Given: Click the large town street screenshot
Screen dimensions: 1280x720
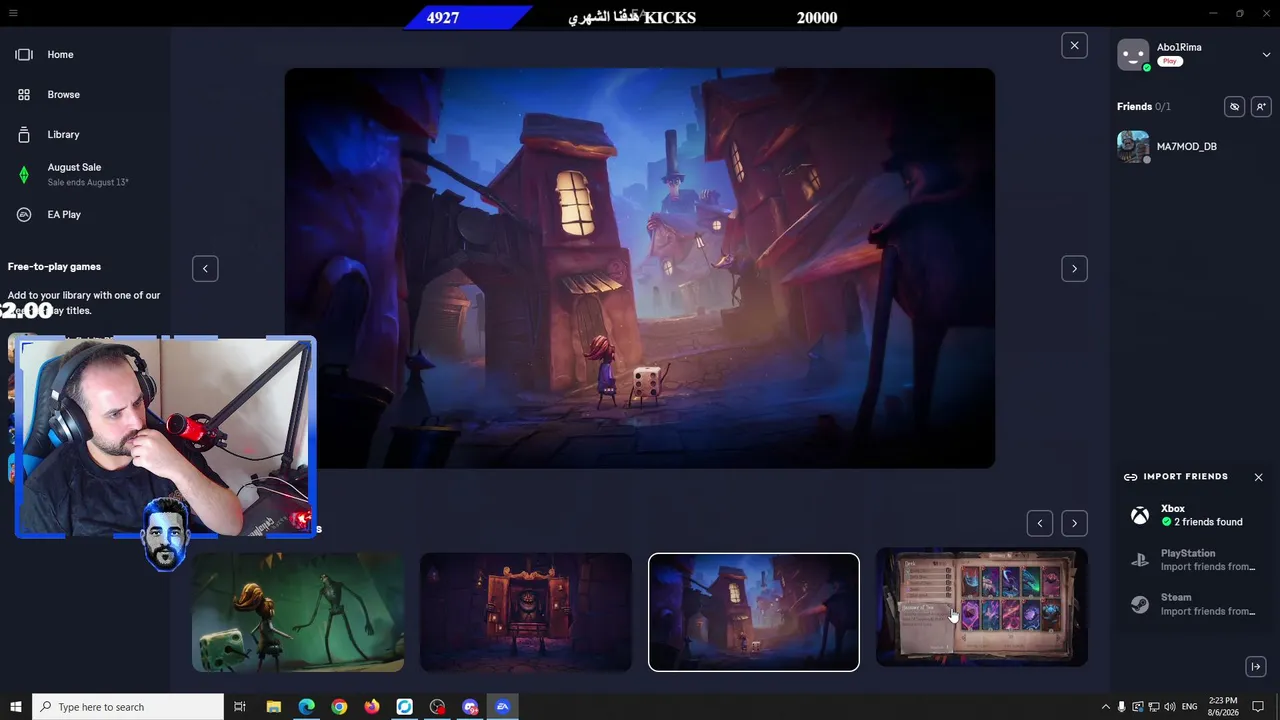Looking at the screenshot, I should pos(640,268).
